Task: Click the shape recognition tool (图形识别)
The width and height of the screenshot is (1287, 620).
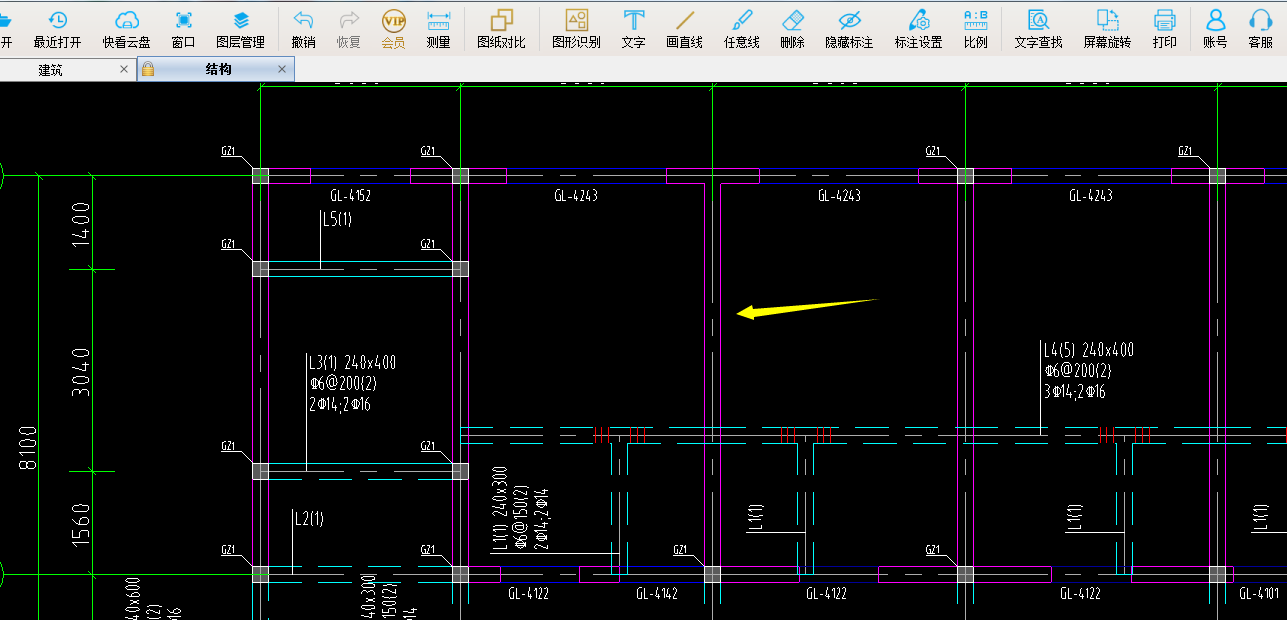Action: pyautogui.click(x=576, y=28)
